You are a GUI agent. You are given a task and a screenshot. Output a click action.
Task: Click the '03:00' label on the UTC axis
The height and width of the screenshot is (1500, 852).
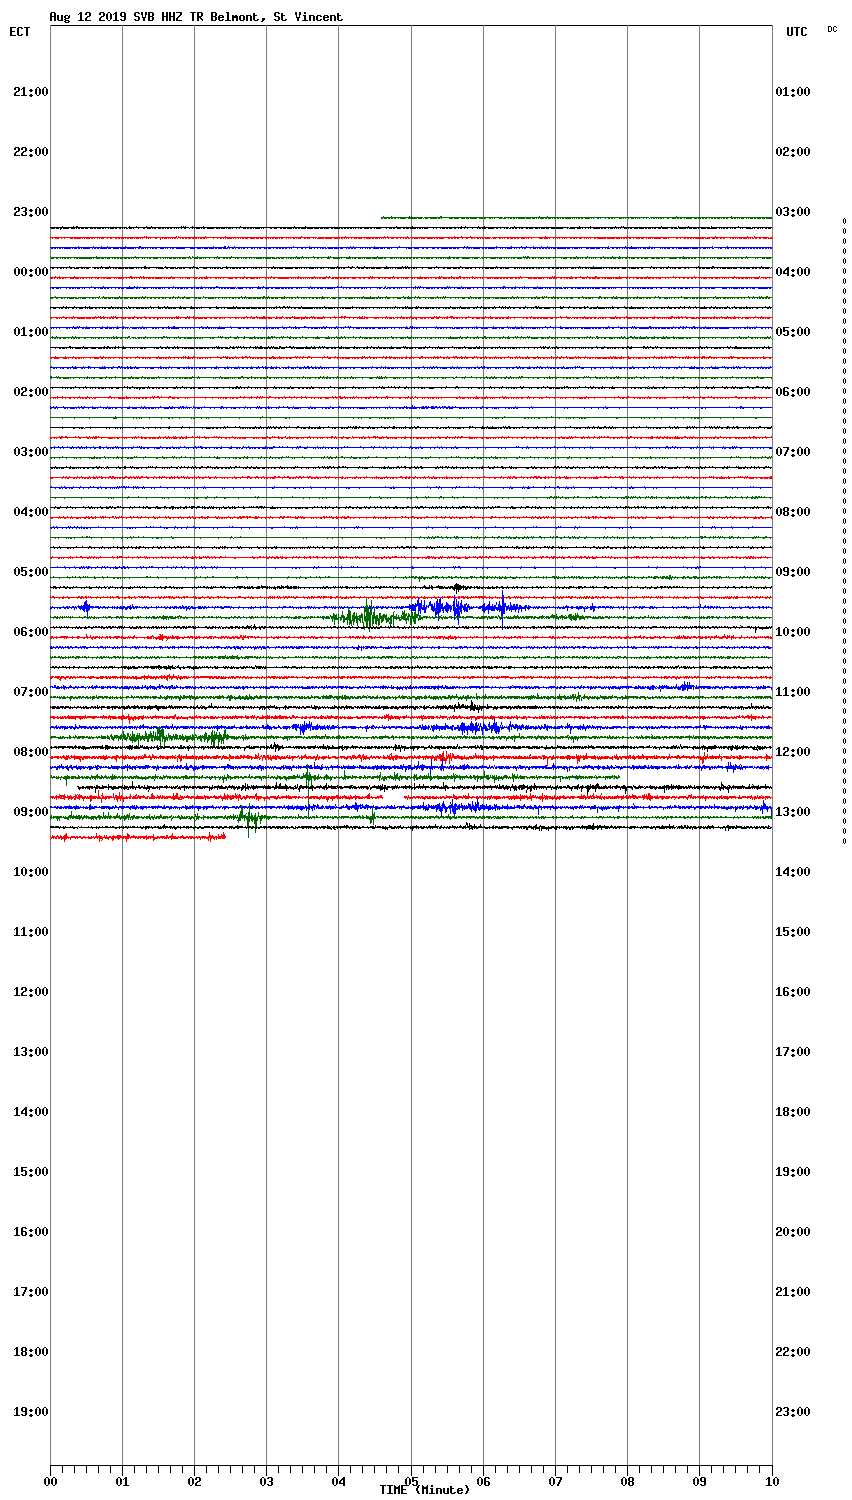pos(793,212)
